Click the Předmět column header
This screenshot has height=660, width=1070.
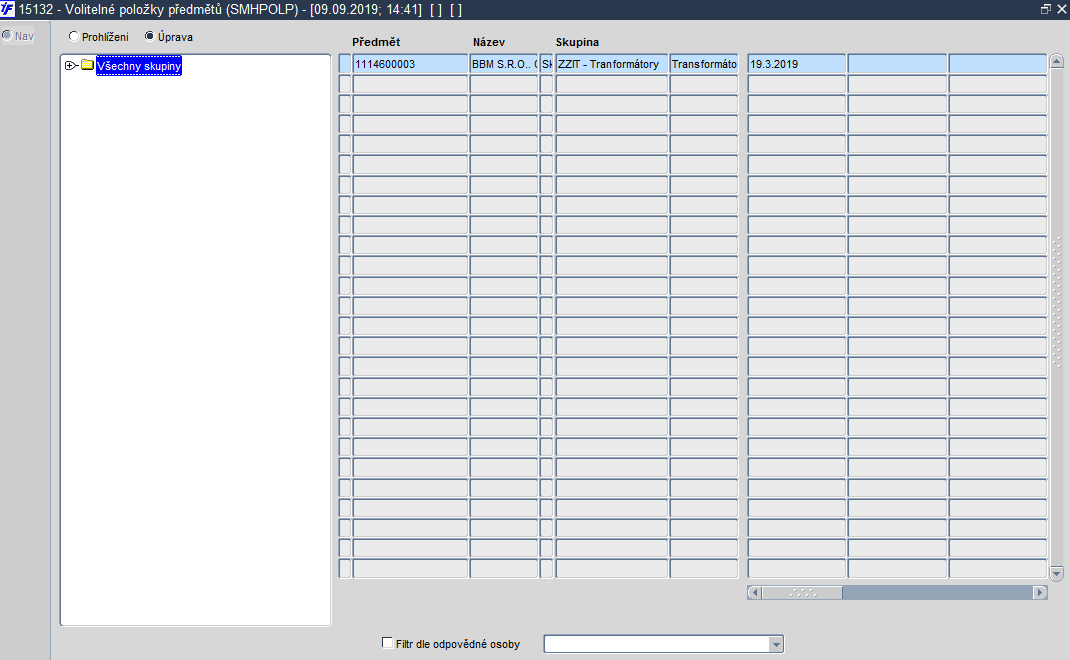[376, 42]
